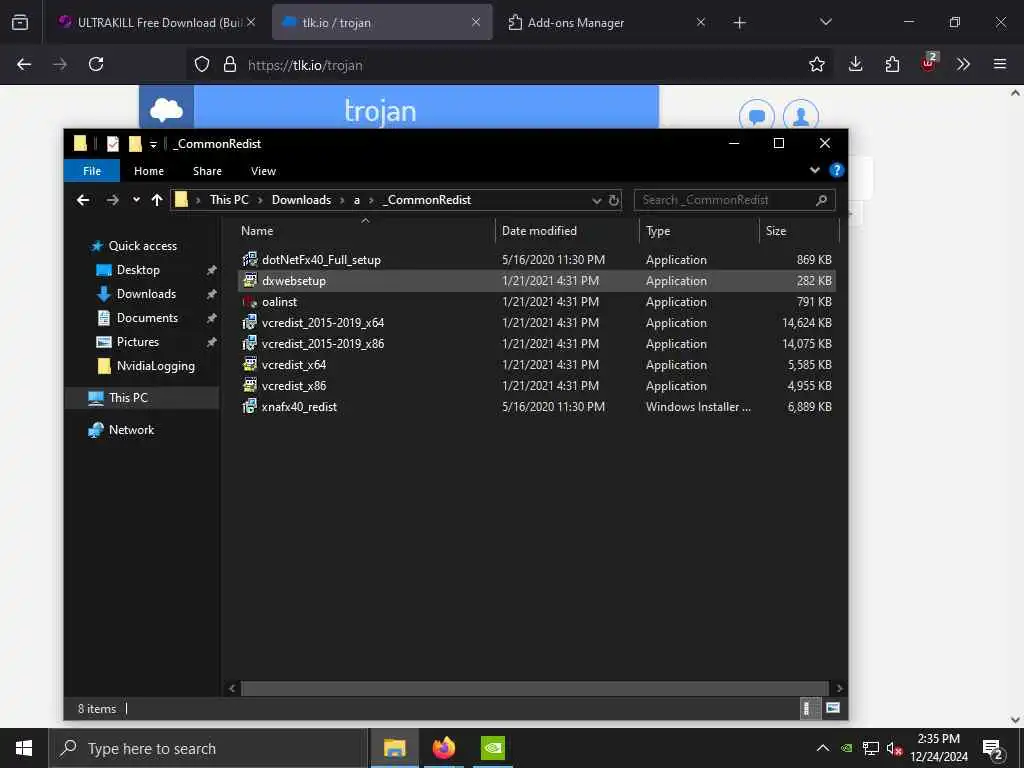Click the horizontal scrollbar in file list
This screenshot has height=768, width=1024.
click(x=534, y=688)
